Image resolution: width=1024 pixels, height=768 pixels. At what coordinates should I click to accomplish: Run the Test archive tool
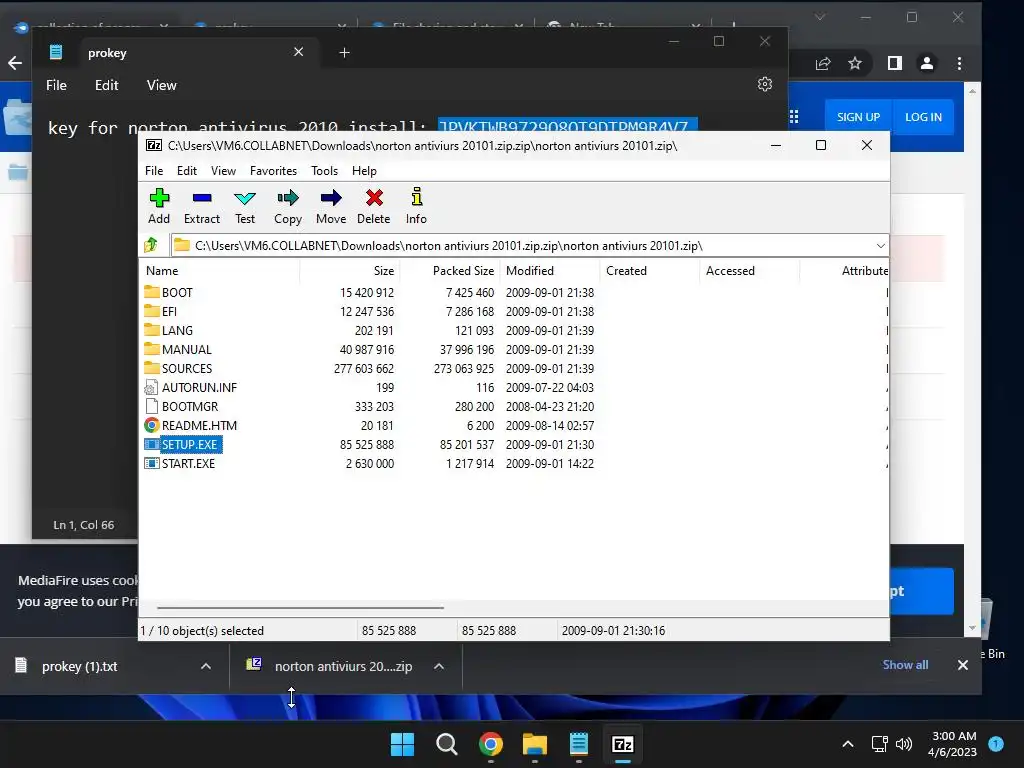click(x=245, y=206)
